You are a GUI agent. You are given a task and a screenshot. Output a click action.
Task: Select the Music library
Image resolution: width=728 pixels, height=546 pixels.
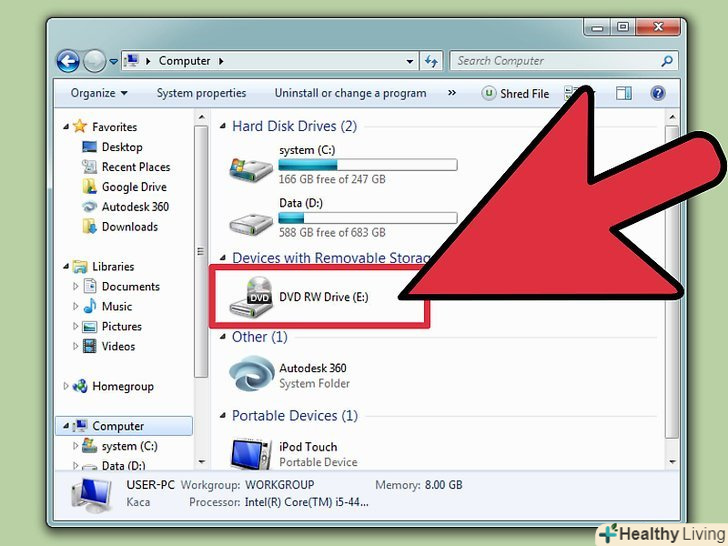tap(117, 306)
